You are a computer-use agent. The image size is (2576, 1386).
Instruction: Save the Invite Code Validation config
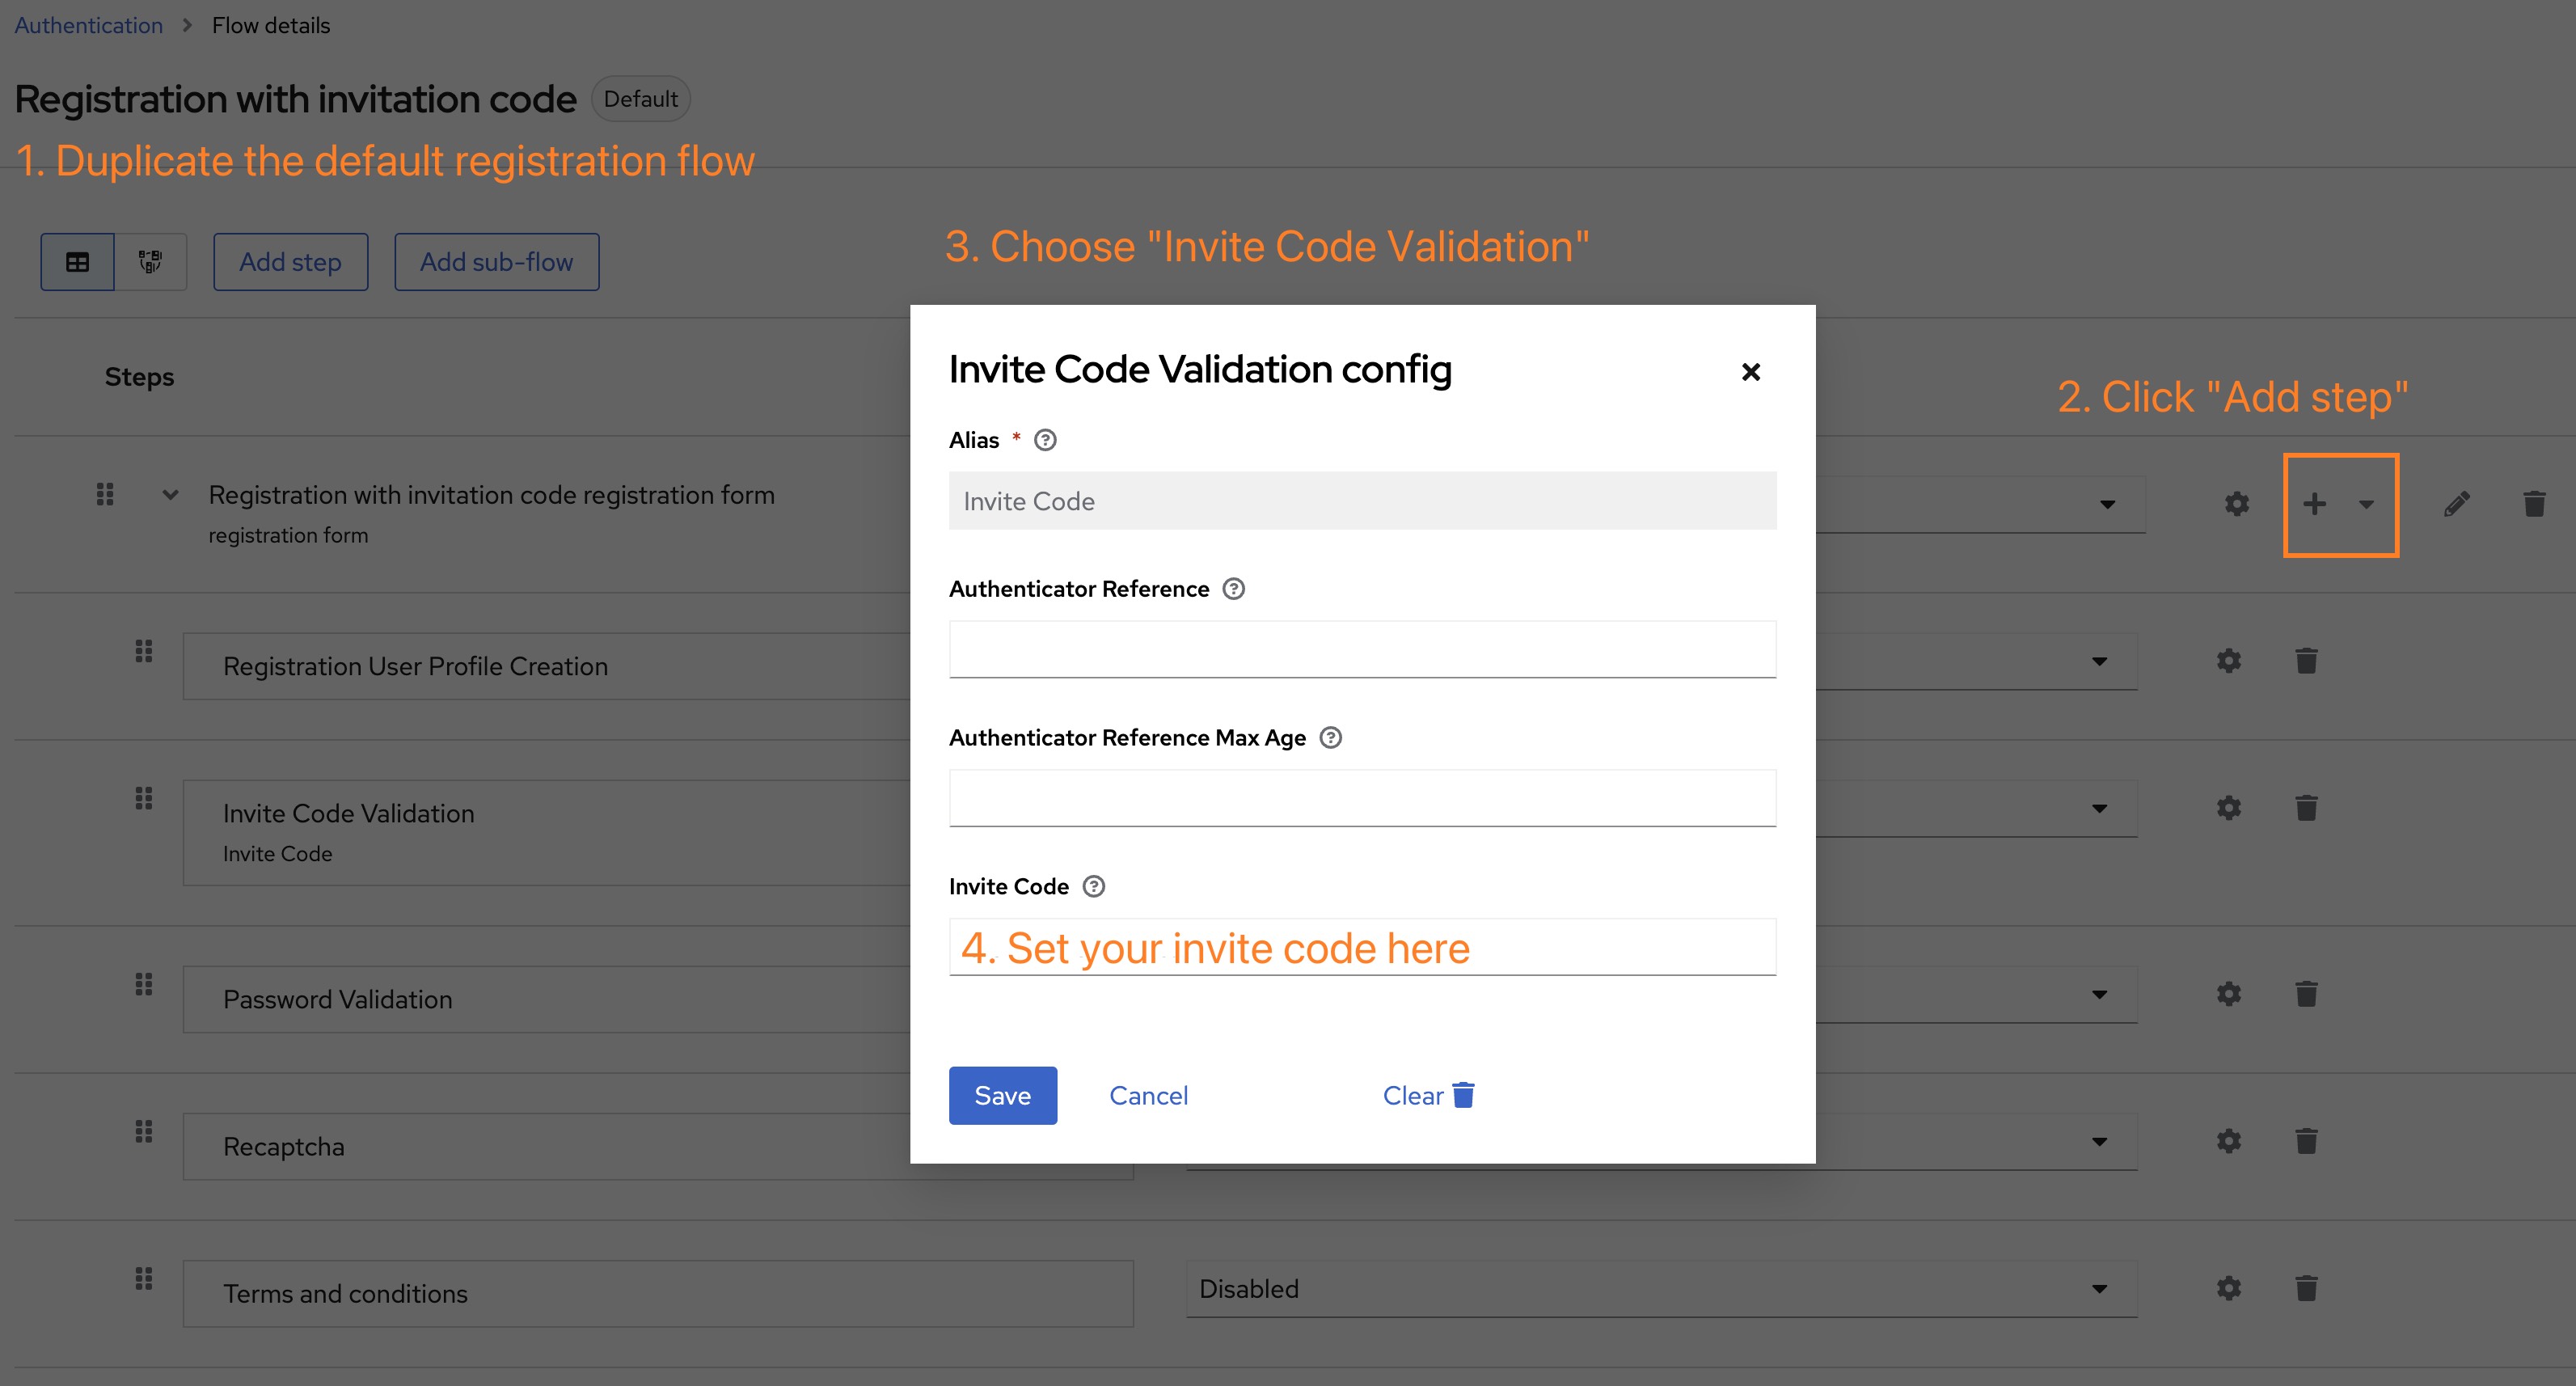point(1002,1096)
